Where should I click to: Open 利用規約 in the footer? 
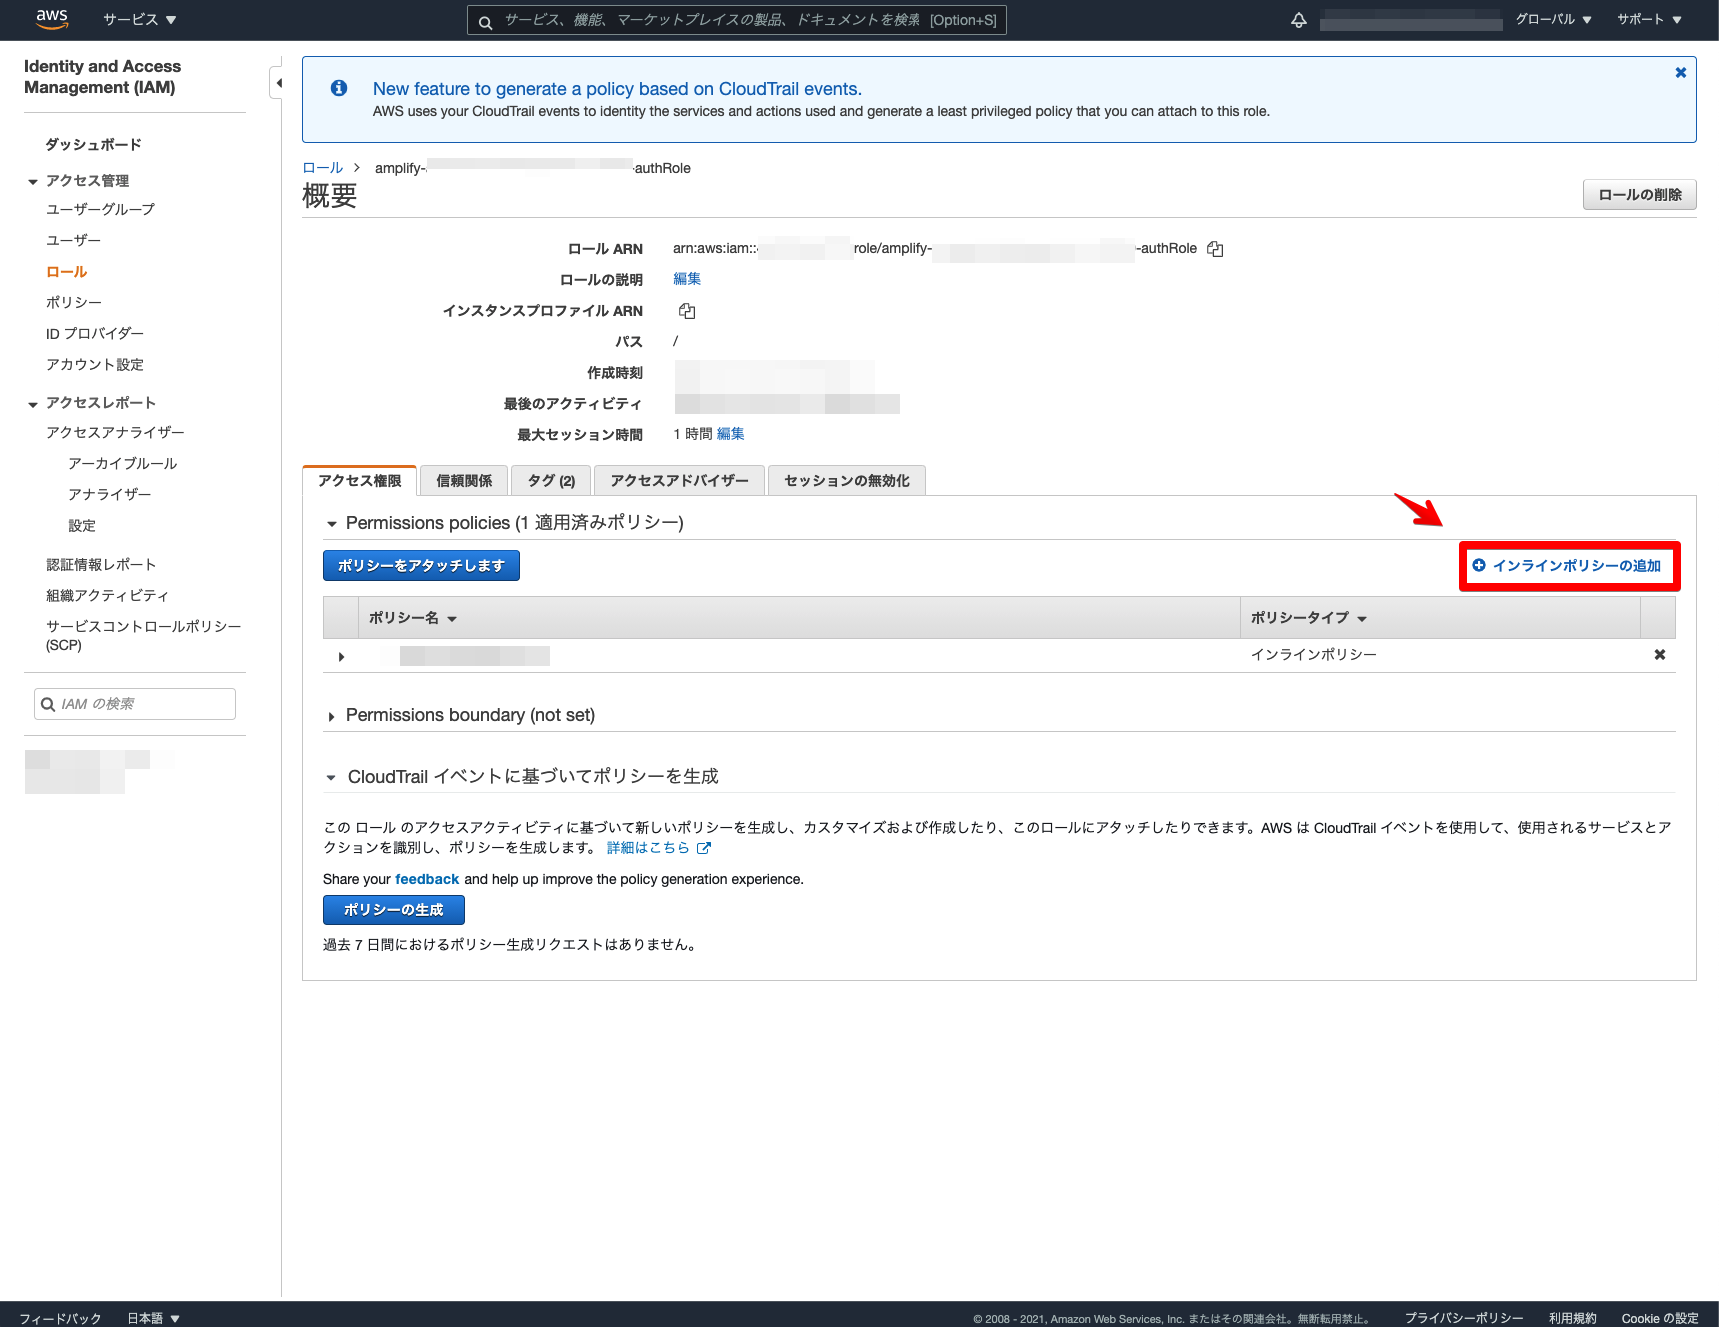(x=1573, y=1318)
